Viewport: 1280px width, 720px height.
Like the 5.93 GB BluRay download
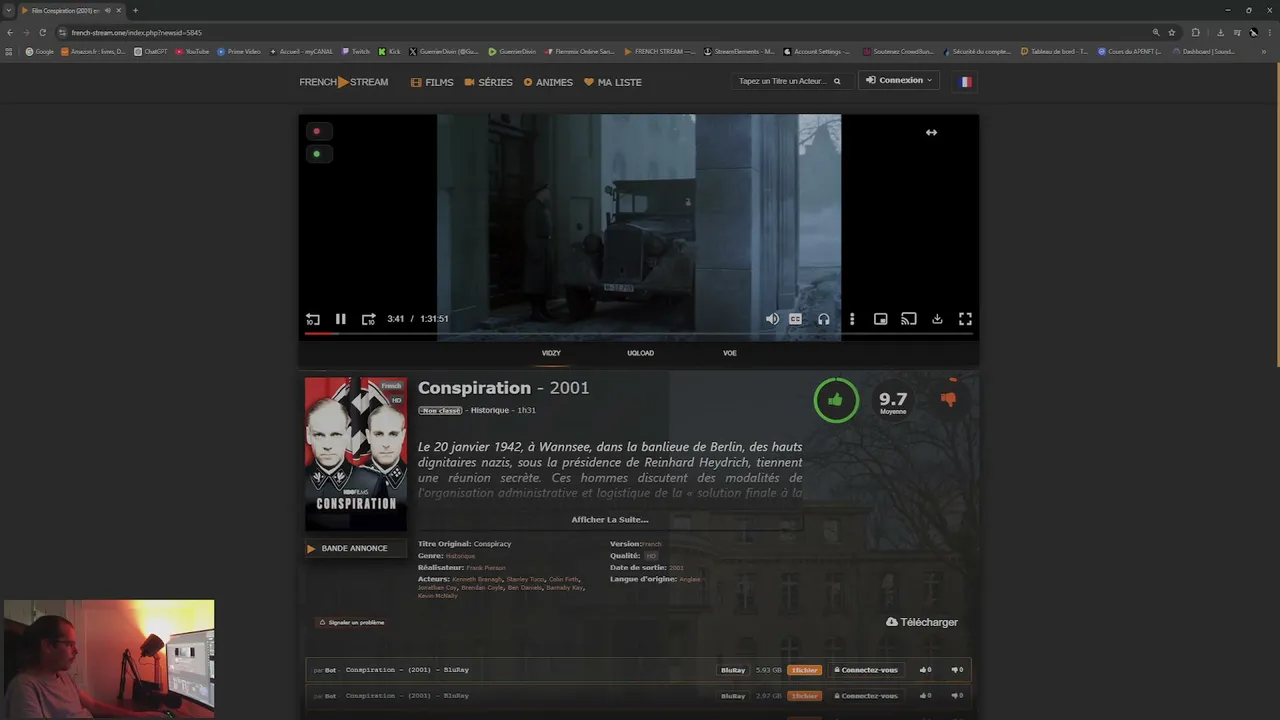[925, 670]
